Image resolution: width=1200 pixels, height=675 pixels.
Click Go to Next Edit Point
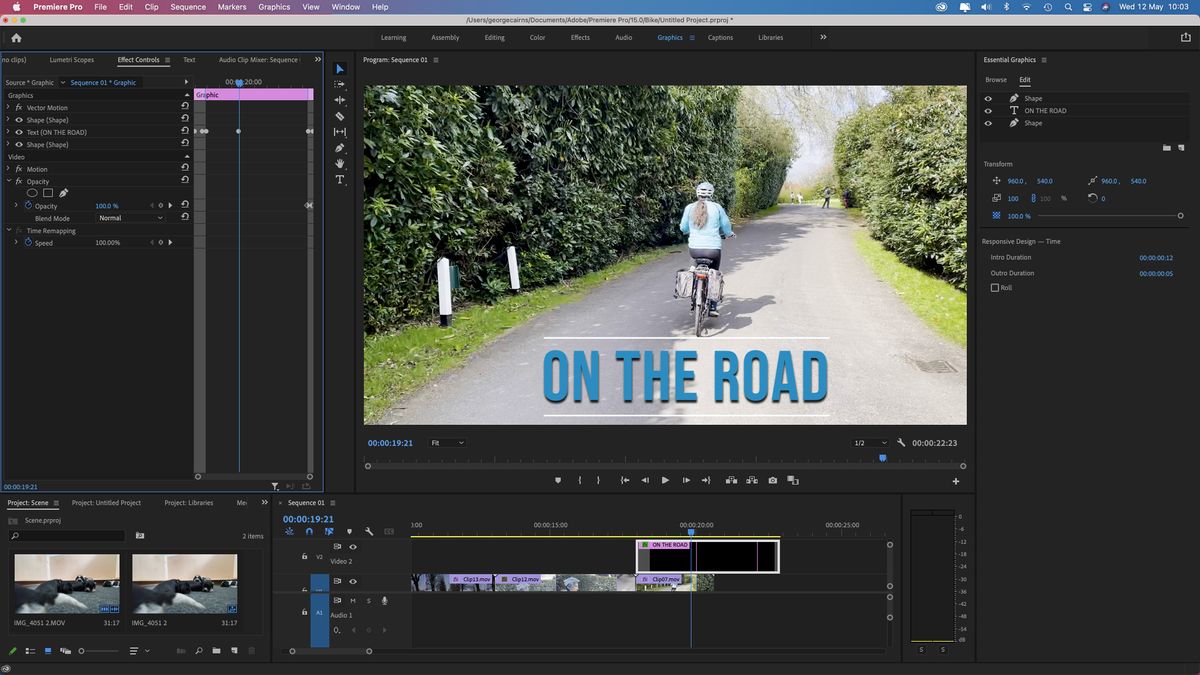coord(706,480)
